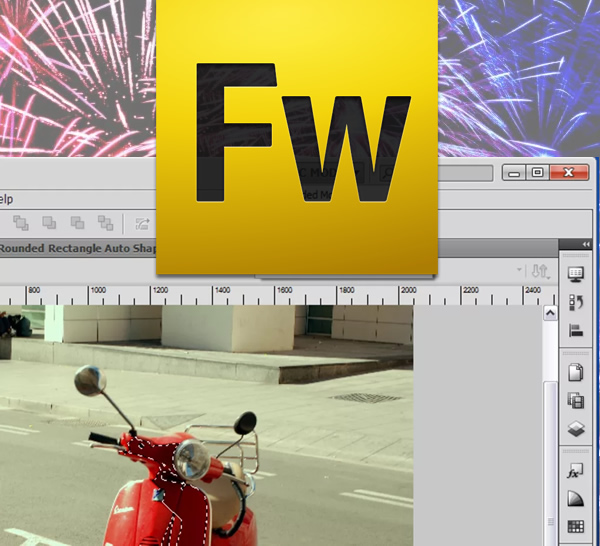Click the vertical scrollbar up arrow
The image size is (600, 546).
click(x=549, y=314)
